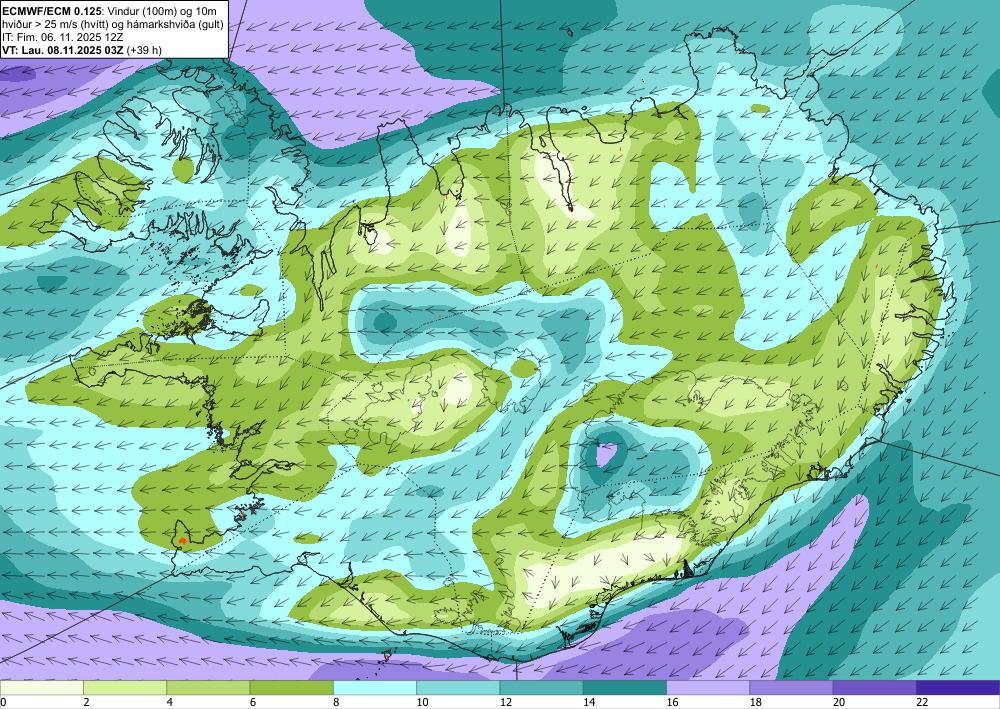Click the dark indigo 22+ m/s legend swatch
Screen dimensions: 1000x709
click(x=958, y=688)
